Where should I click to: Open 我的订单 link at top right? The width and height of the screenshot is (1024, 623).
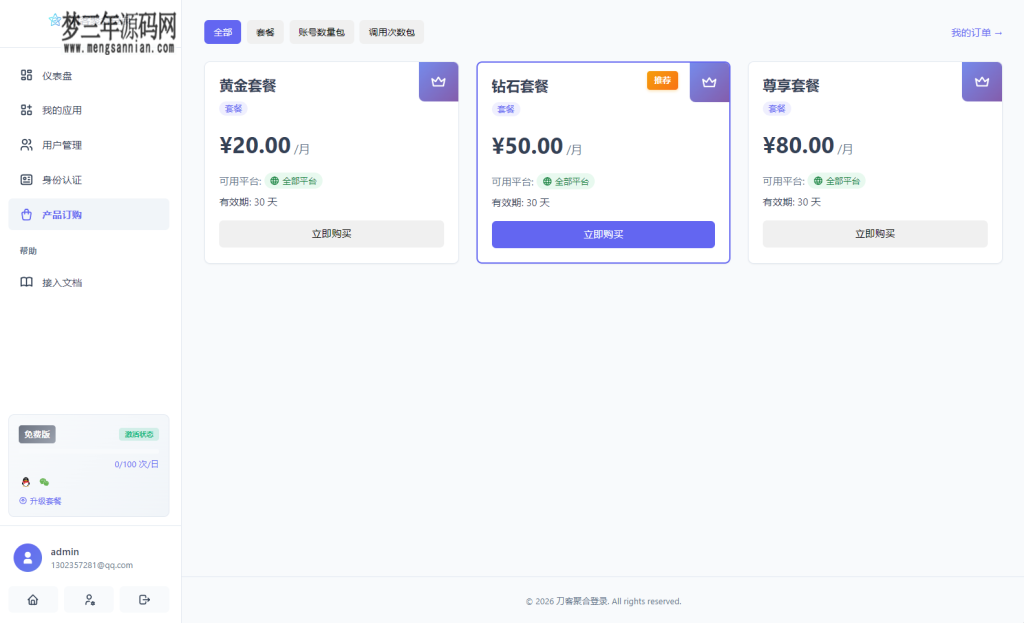click(978, 32)
